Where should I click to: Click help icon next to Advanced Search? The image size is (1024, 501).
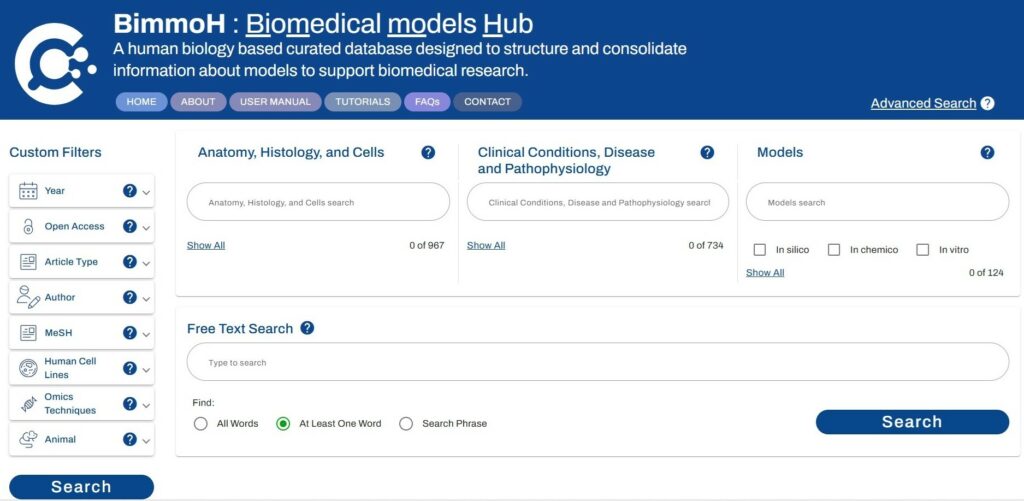click(x=987, y=103)
